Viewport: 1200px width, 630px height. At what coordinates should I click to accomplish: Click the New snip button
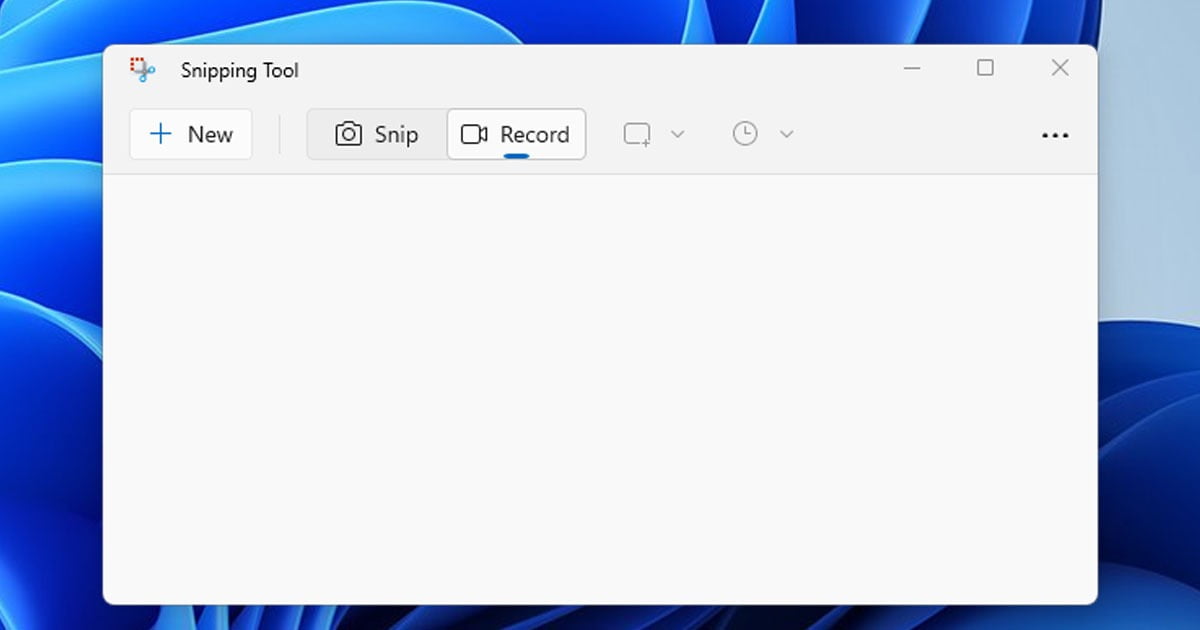191,134
